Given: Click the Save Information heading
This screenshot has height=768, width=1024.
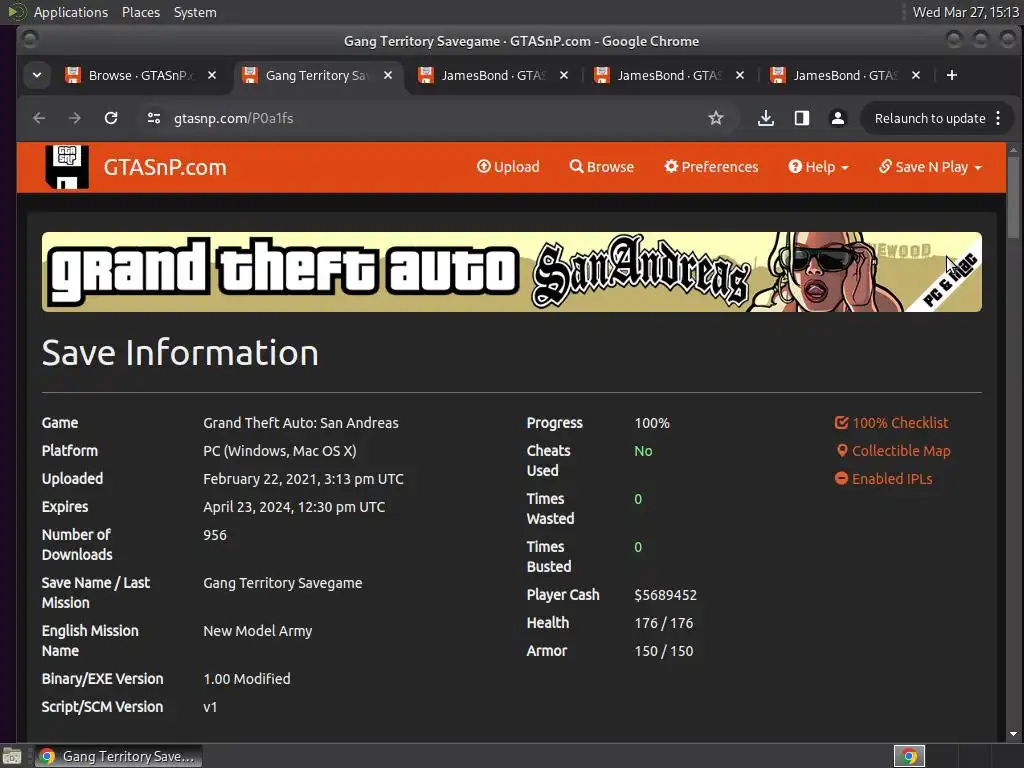Looking at the screenshot, I should (180, 353).
